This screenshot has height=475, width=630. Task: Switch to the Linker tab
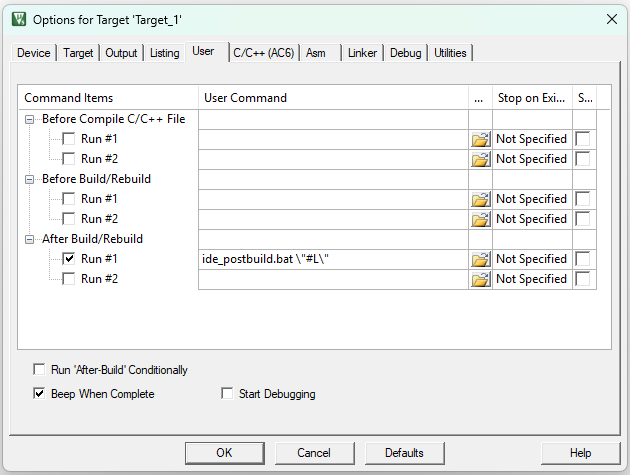click(x=362, y=53)
